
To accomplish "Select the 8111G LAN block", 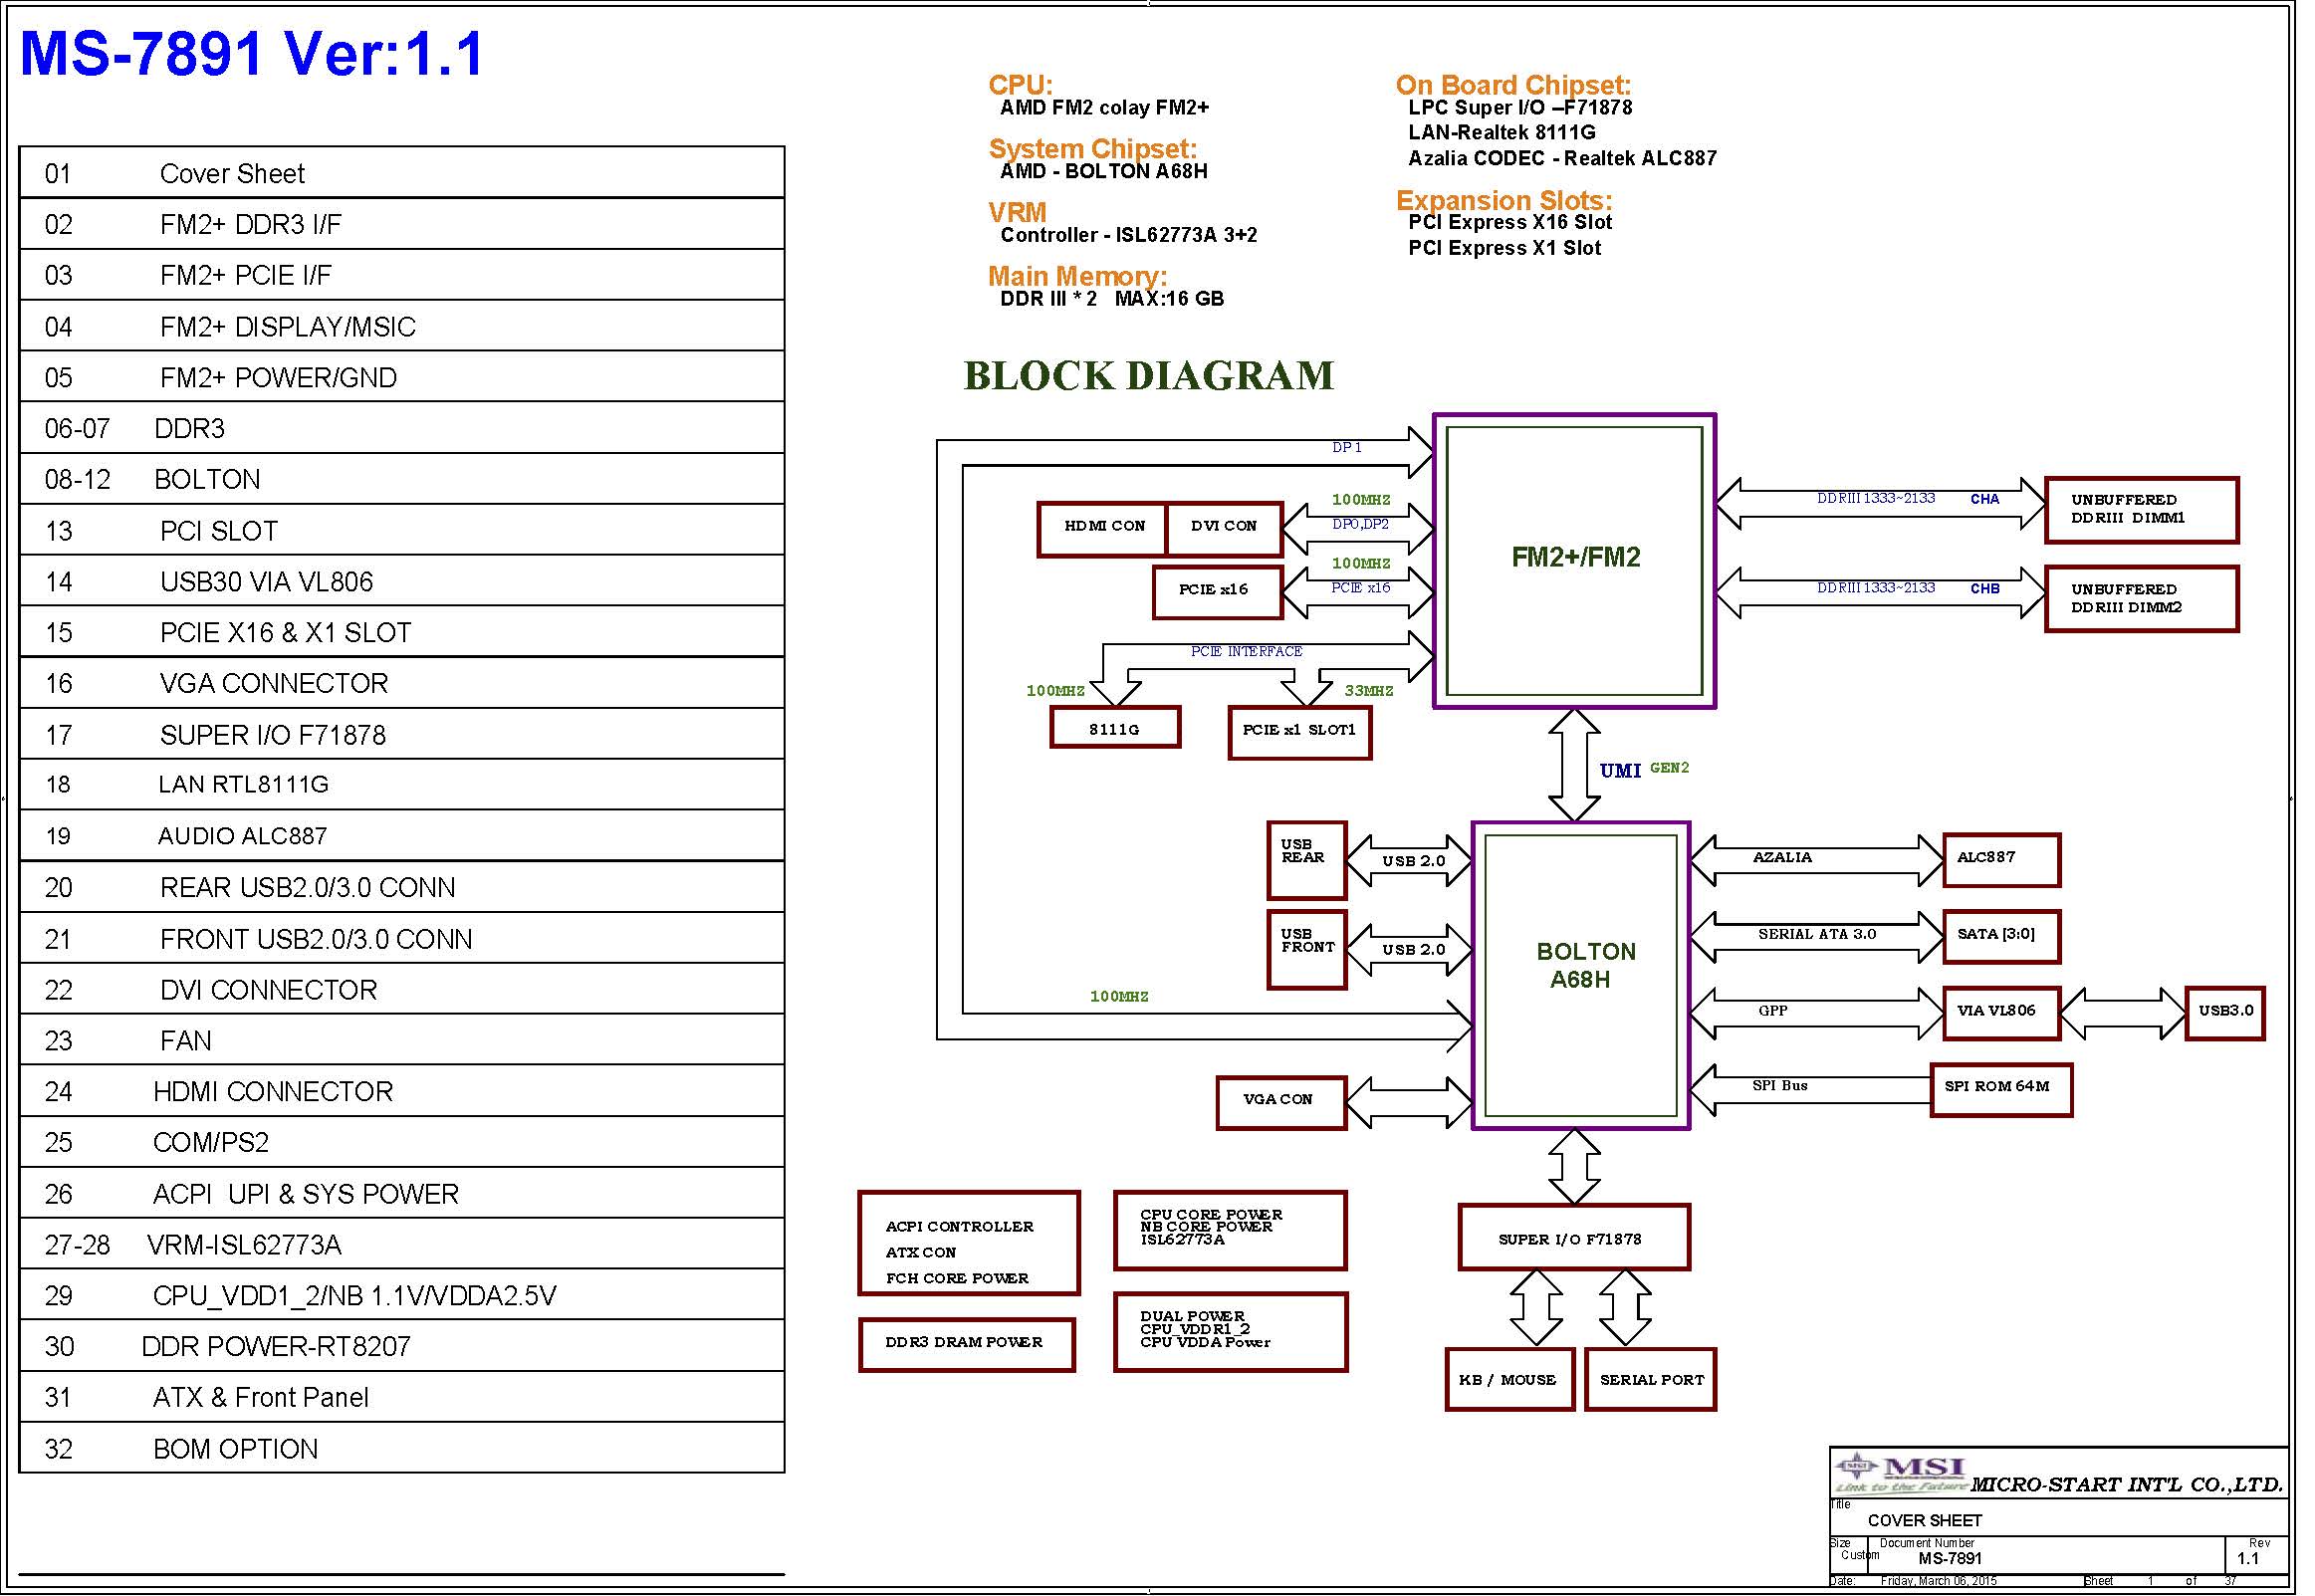I will pos(1115,727).
